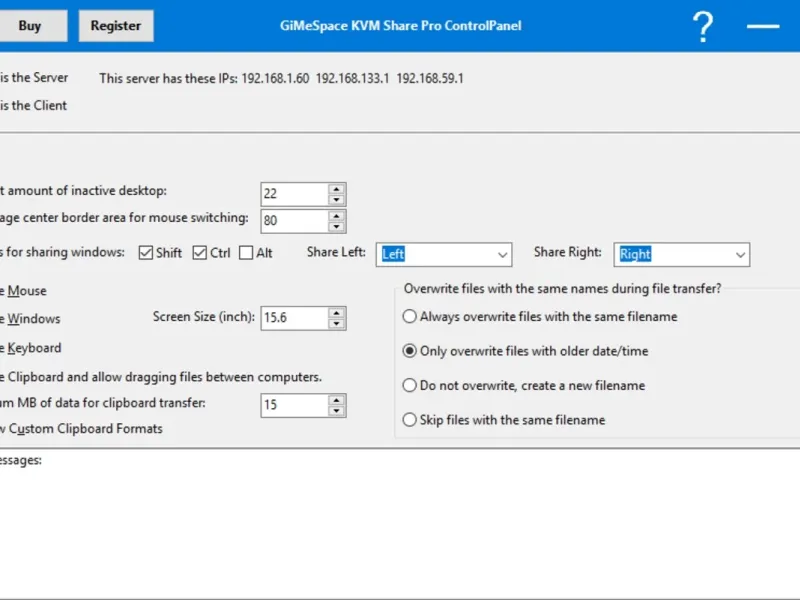Open the help question mark icon

703,27
